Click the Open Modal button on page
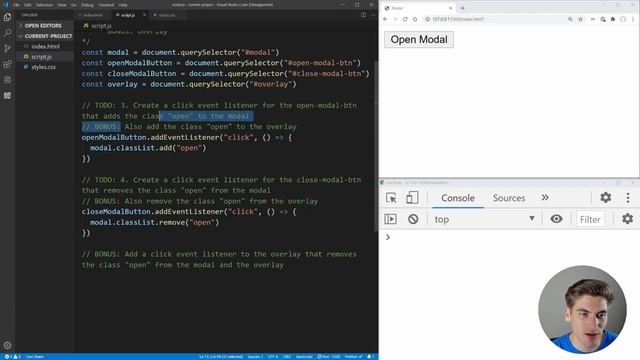Screen dimensions: 640x360 coord(419,40)
